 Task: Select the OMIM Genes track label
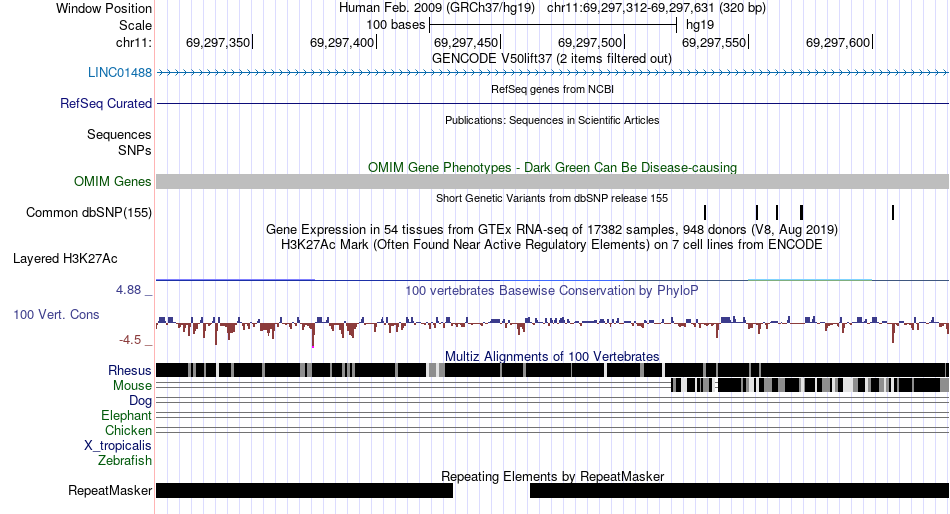click(113, 182)
